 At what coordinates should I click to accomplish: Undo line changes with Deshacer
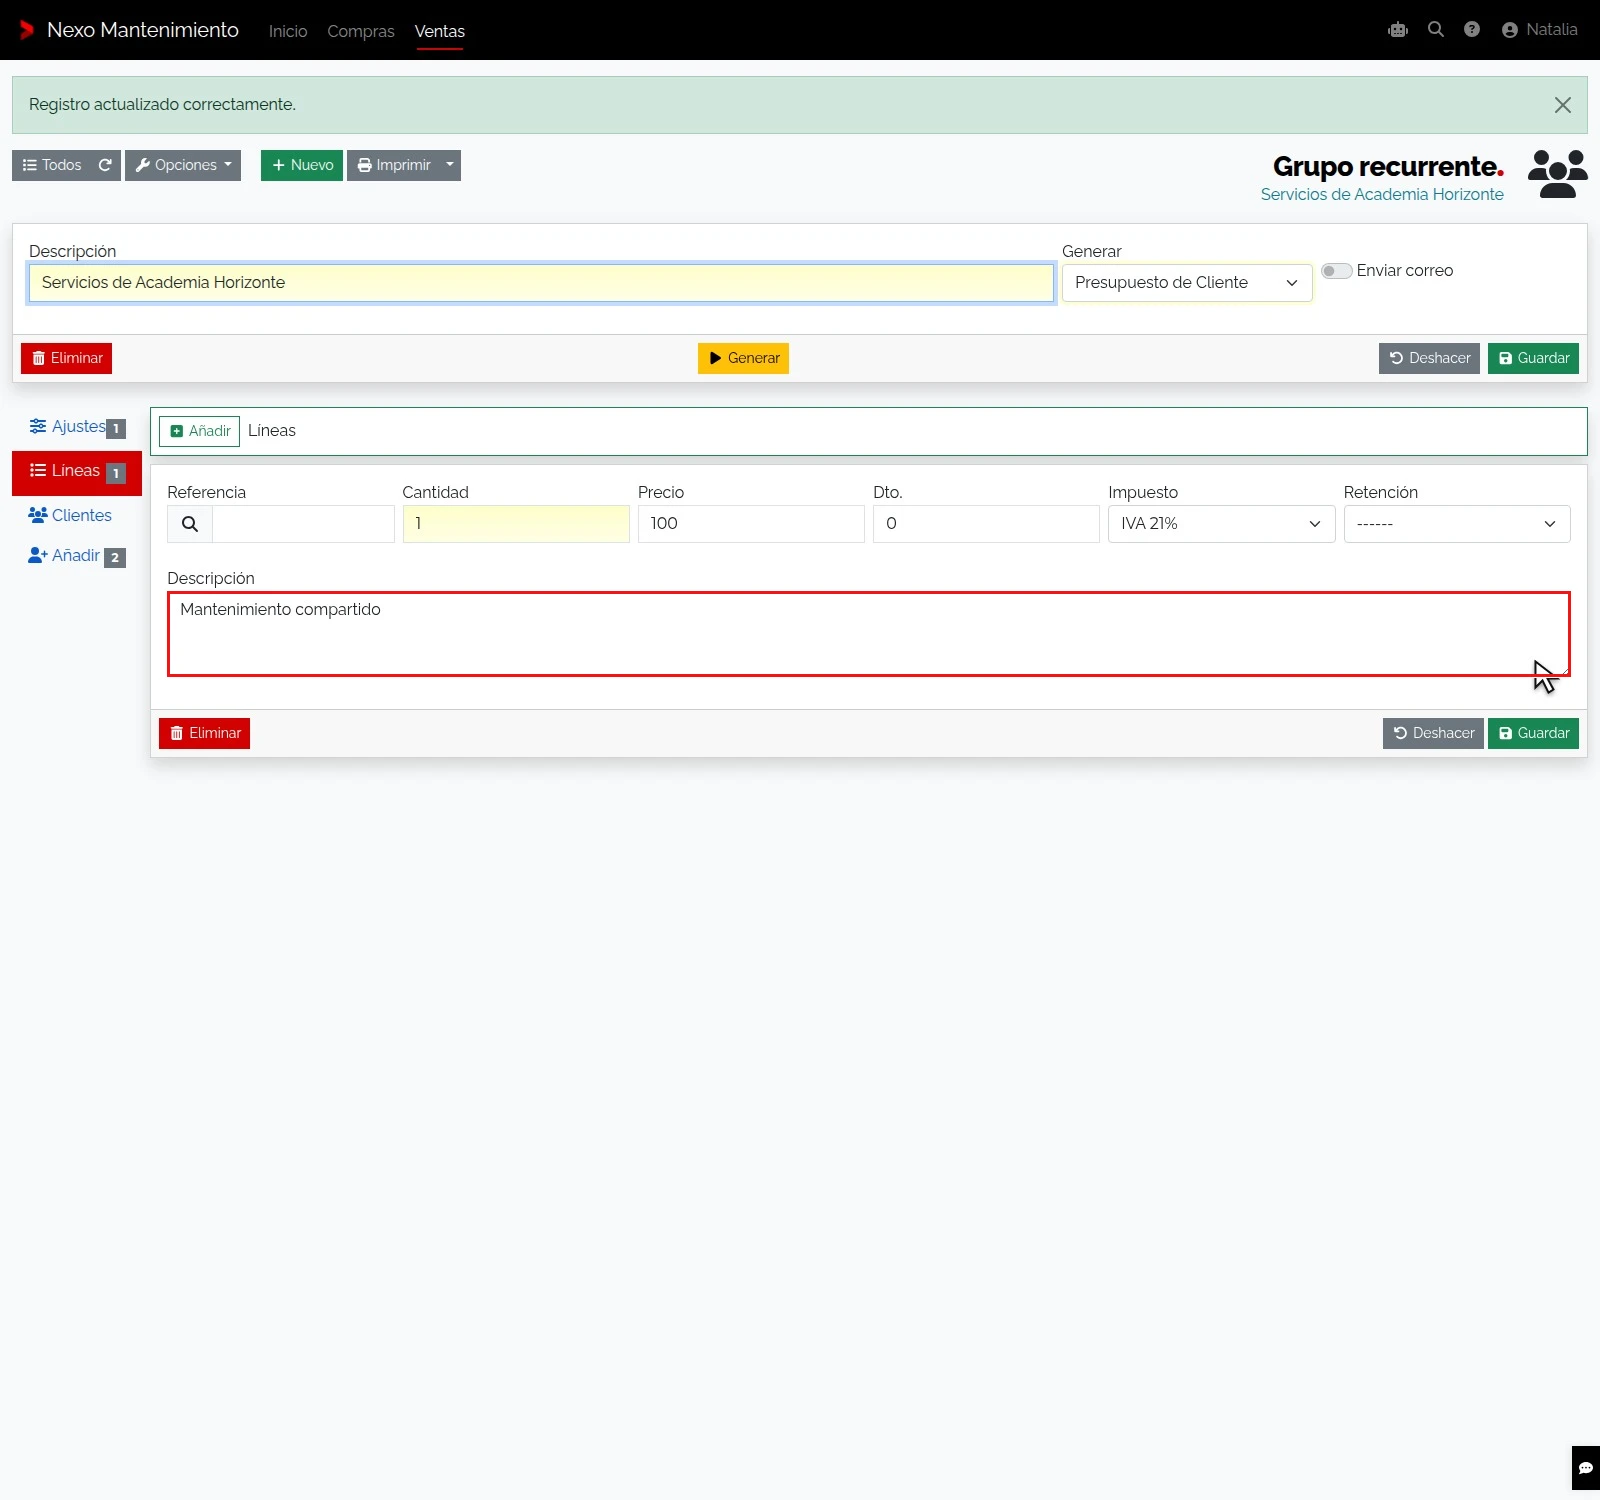(1433, 733)
